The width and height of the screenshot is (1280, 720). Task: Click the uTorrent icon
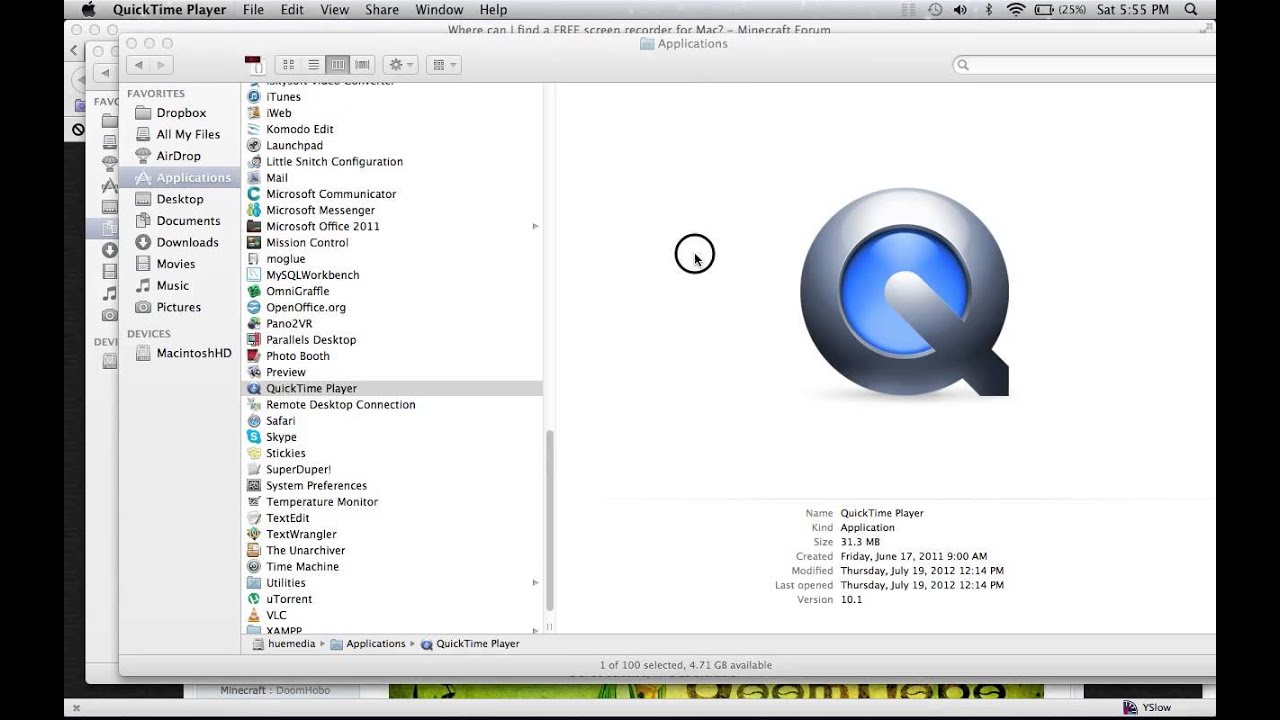click(254, 599)
